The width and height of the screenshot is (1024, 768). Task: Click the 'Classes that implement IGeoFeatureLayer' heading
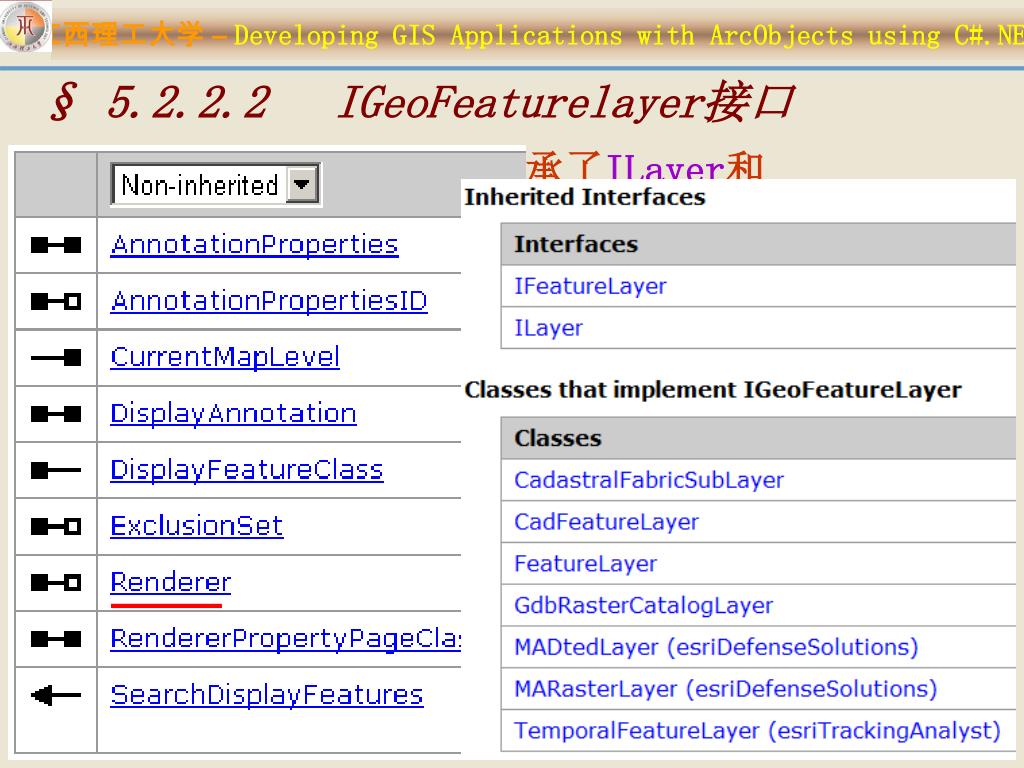point(712,390)
